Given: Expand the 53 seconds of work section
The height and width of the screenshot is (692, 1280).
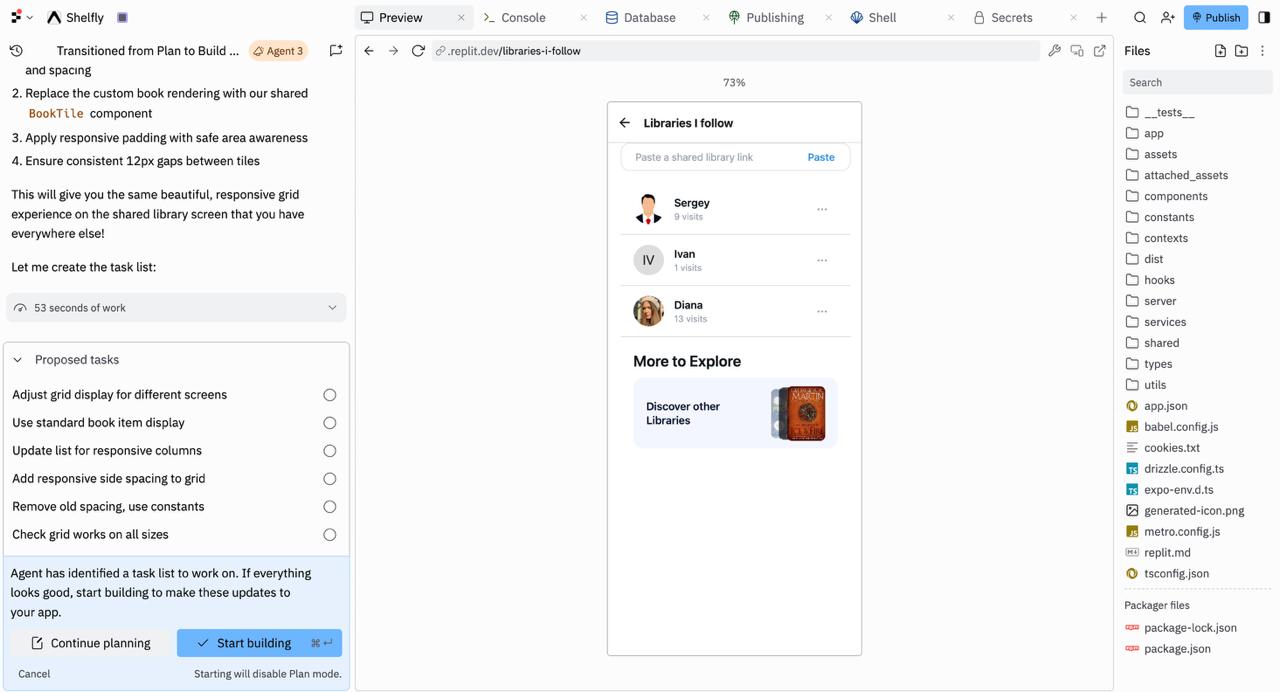Looking at the screenshot, I should (x=176, y=308).
